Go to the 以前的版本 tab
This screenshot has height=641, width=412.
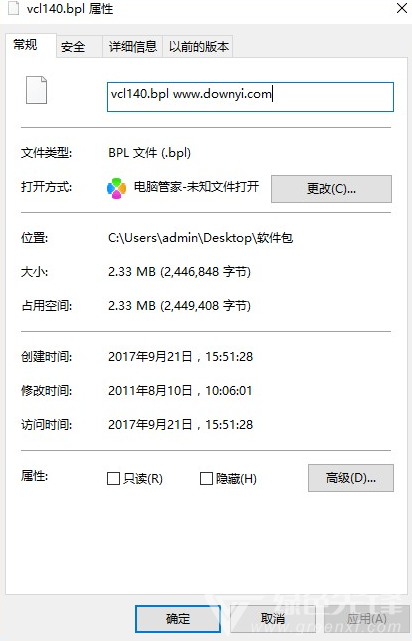(199, 47)
